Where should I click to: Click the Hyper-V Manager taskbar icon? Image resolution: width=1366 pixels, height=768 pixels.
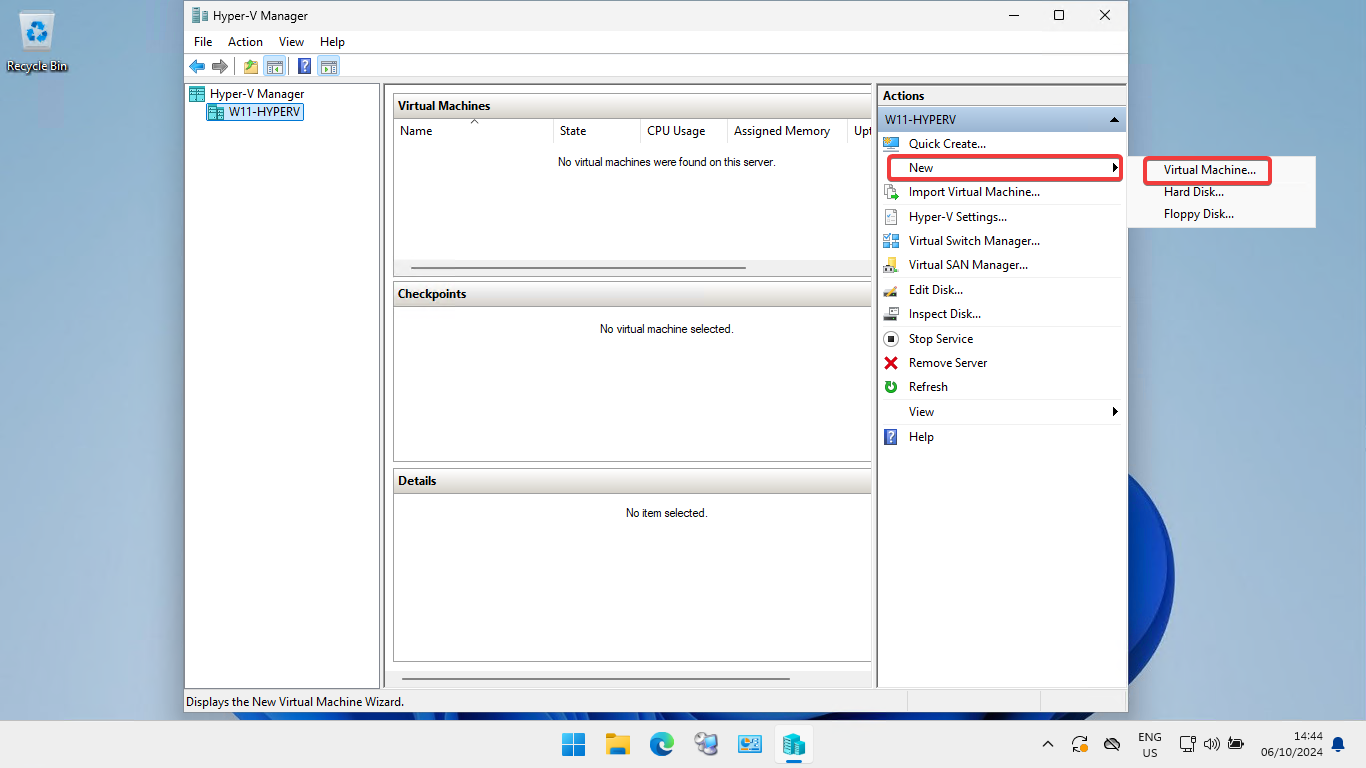click(x=793, y=744)
